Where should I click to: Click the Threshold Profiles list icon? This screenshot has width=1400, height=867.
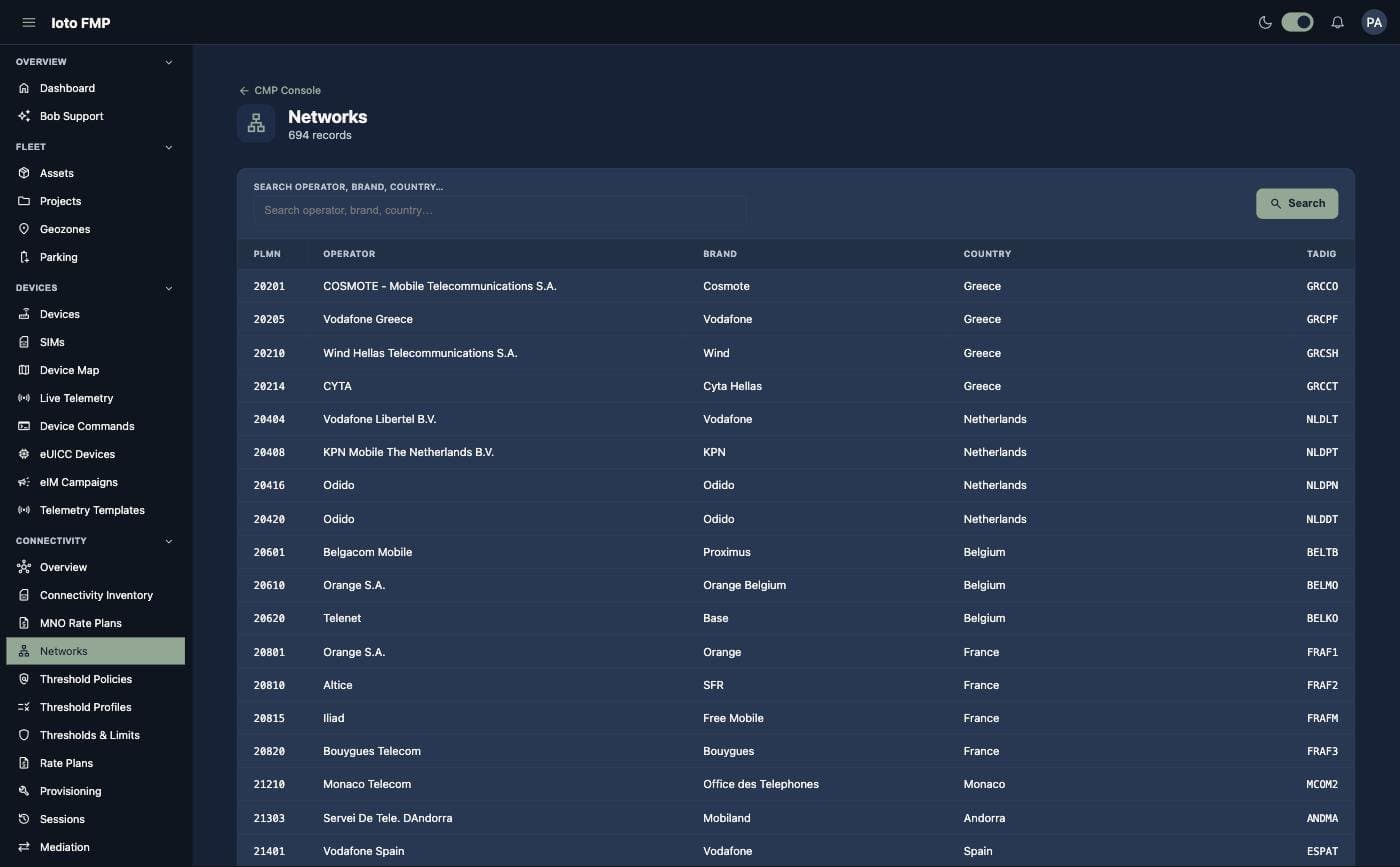click(x=24, y=707)
